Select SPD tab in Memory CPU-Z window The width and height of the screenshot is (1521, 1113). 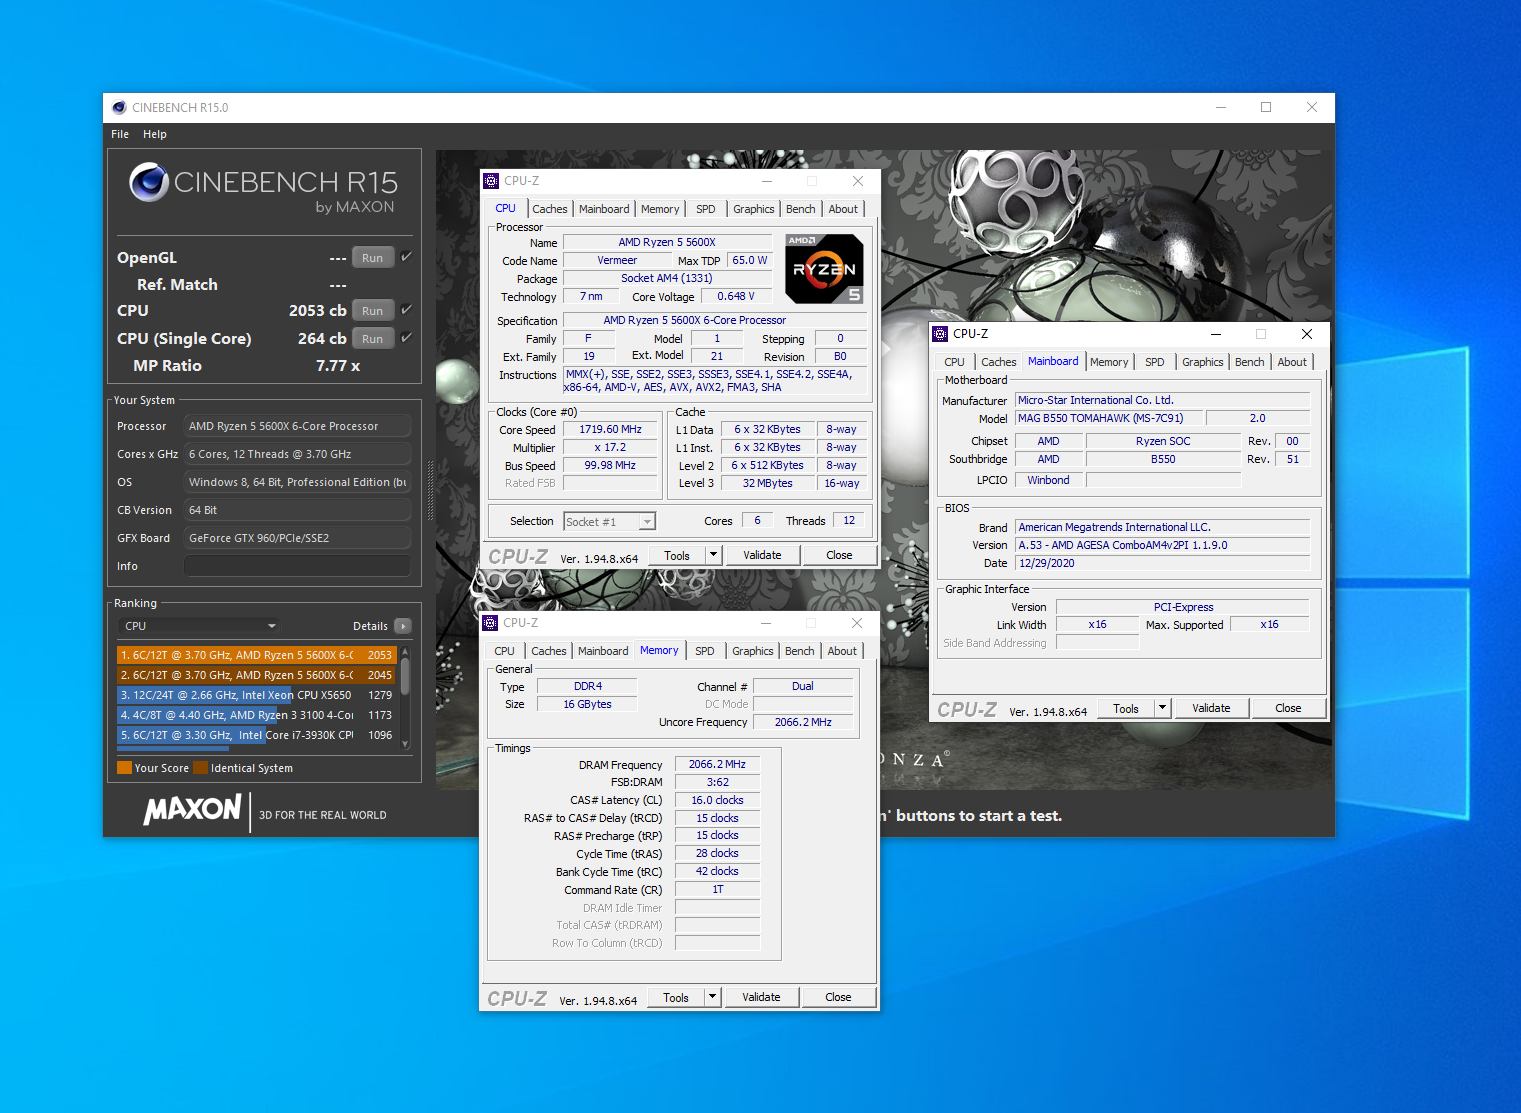click(705, 651)
